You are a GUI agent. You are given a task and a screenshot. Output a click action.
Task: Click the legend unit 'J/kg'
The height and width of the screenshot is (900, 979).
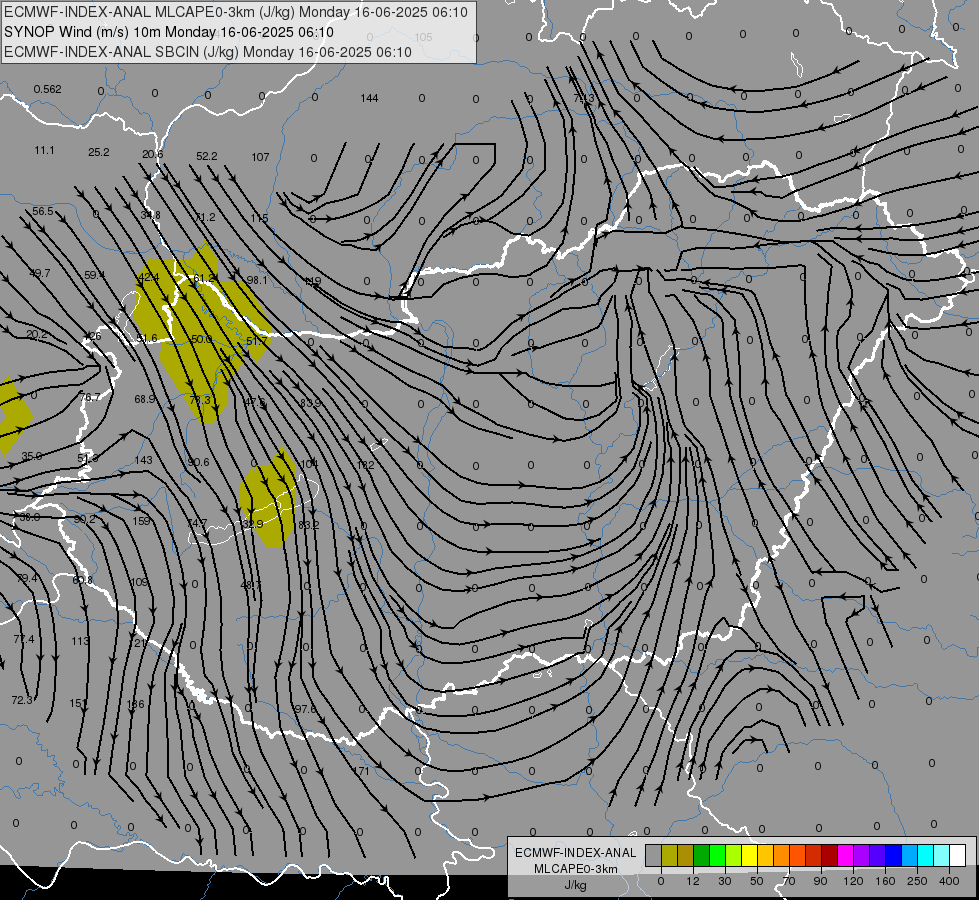click(x=576, y=885)
